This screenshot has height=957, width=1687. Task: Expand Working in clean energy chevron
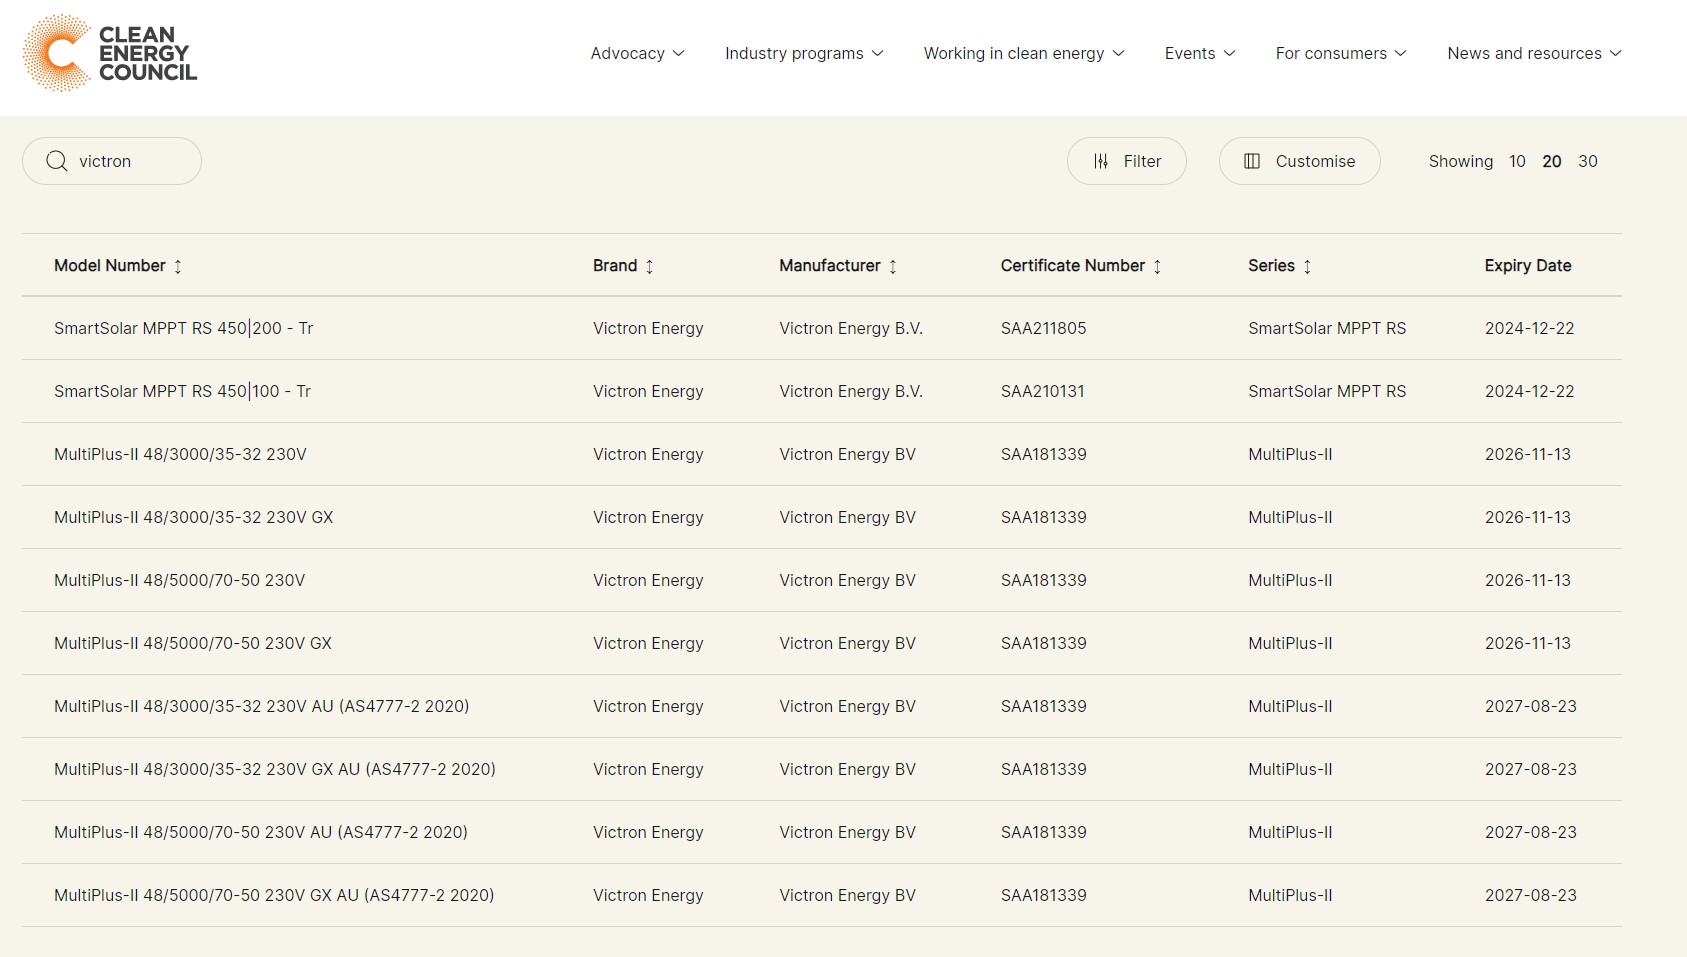pyautogui.click(x=1119, y=53)
